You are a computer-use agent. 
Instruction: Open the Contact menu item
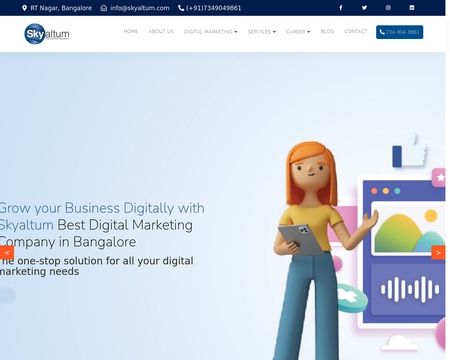coord(356,31)
